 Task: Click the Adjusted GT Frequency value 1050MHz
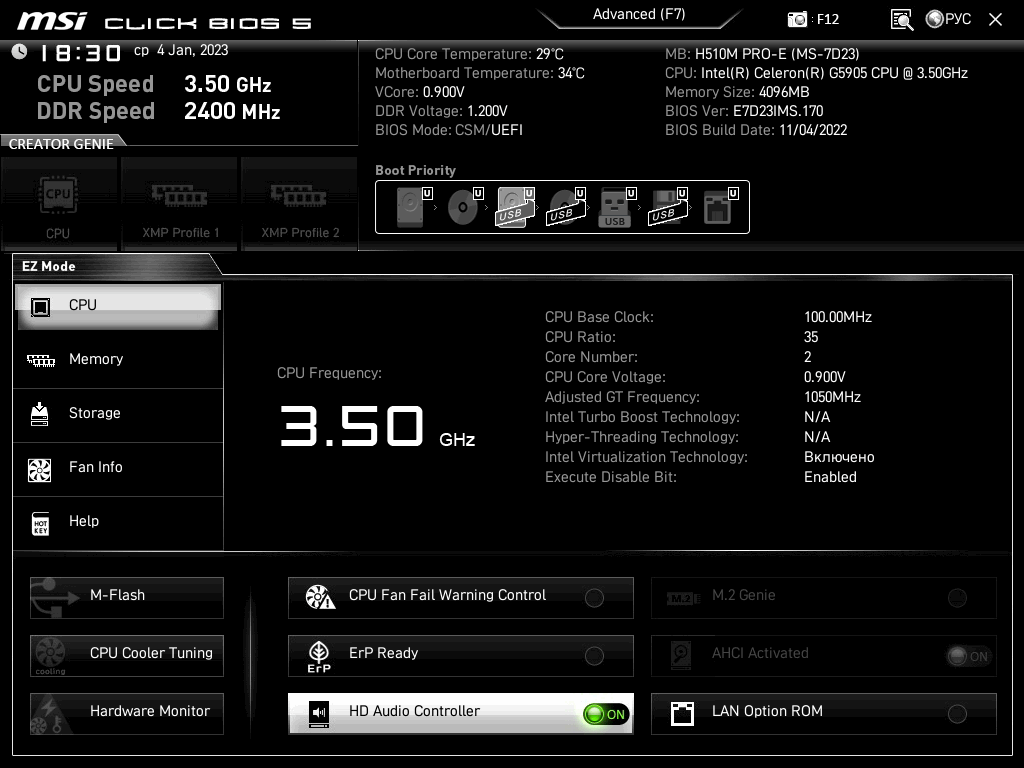[832, 397]
